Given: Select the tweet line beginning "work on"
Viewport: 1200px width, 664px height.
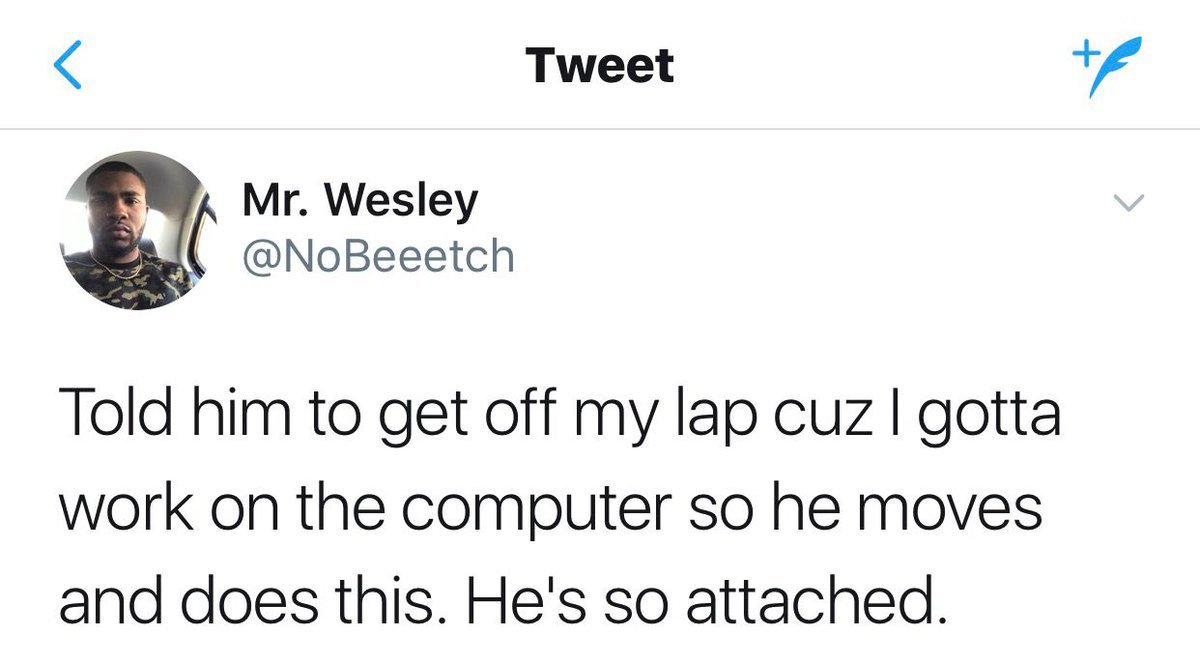Looking at the screenshot, I should [550, 509].
